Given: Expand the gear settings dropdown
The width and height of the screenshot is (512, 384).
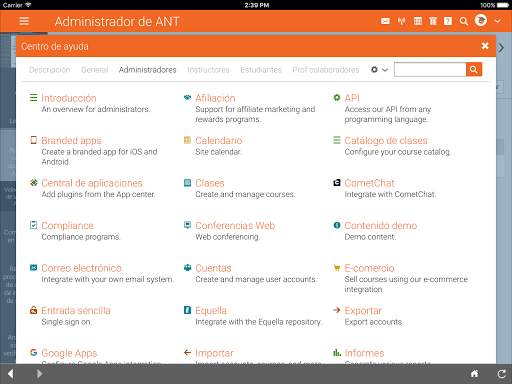Looking at the screenshot, I should pos(379,69).
